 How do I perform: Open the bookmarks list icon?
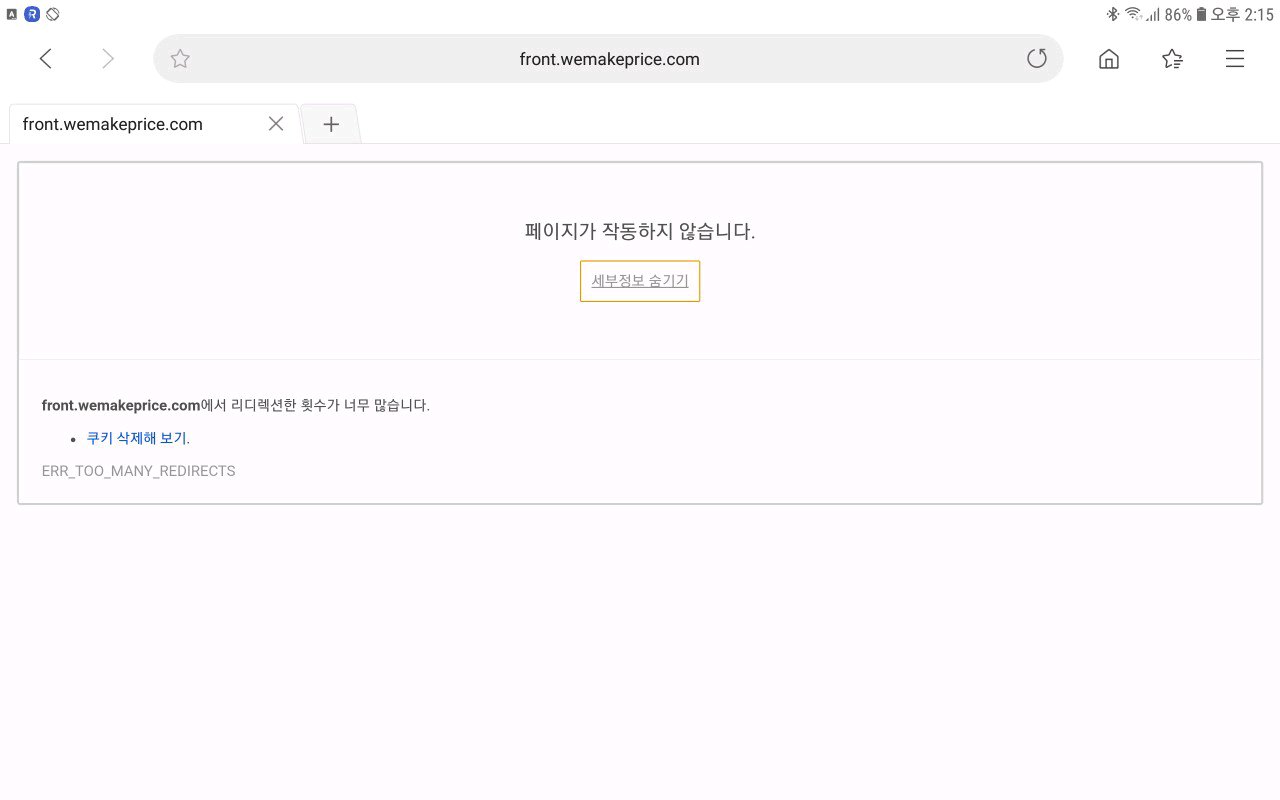point(1173,59)
